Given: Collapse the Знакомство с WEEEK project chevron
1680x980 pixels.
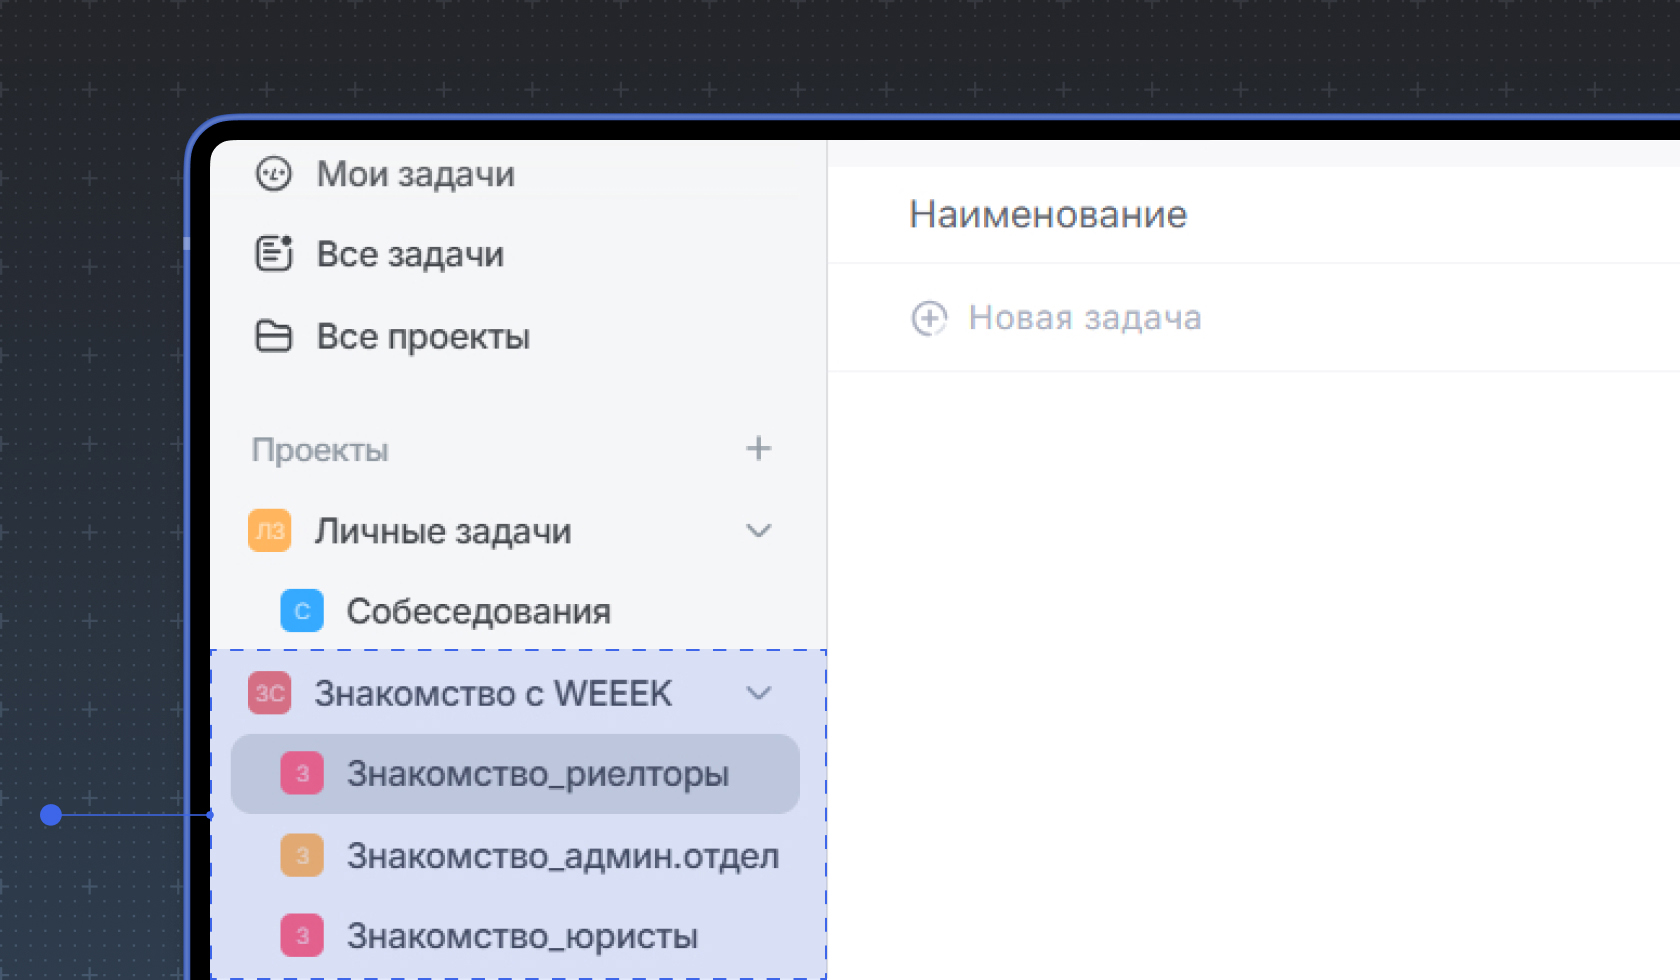Looking at the screenshot, I should 759,692.
